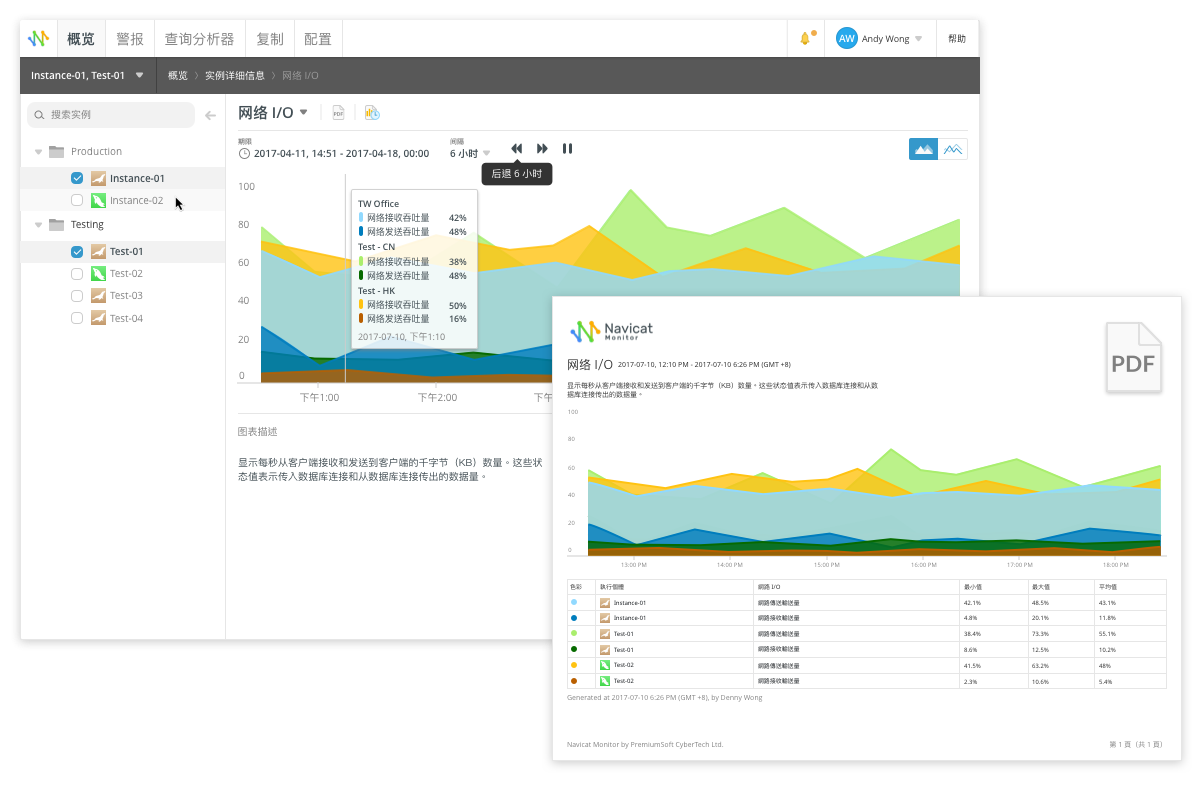Pause the live chart updates

pos(568,149)
